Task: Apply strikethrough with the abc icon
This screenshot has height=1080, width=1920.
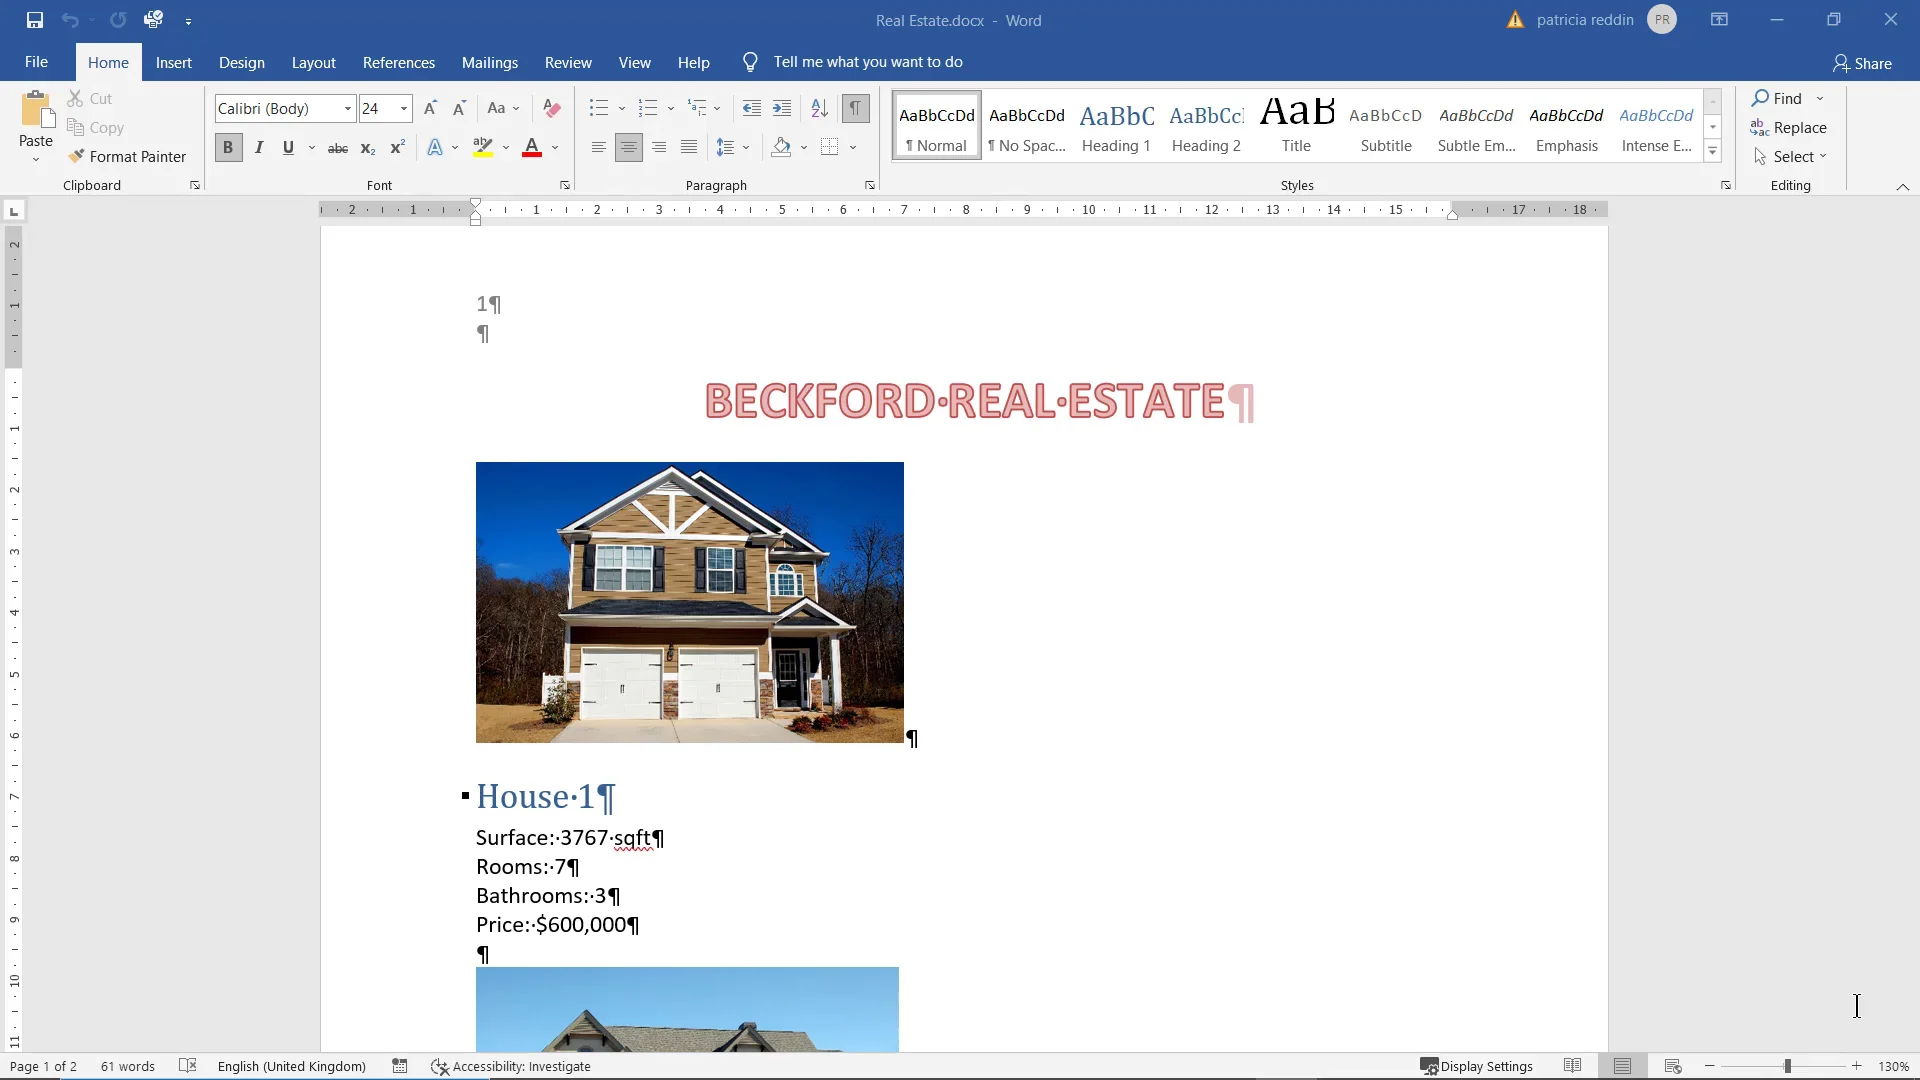Action: pyautogui.click(x=338, y=148)
